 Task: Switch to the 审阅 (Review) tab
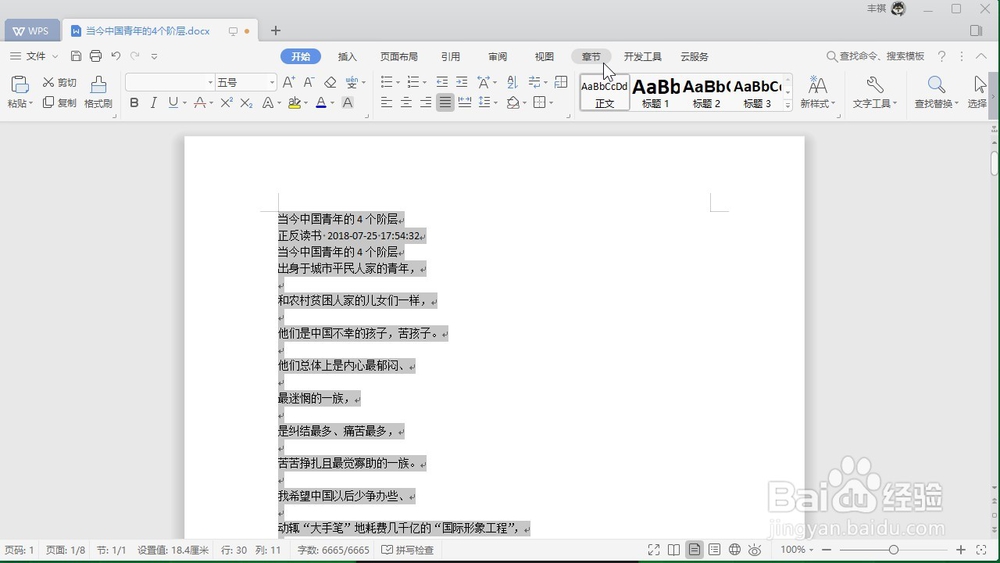pyautogui.click(x=497, y=57)
